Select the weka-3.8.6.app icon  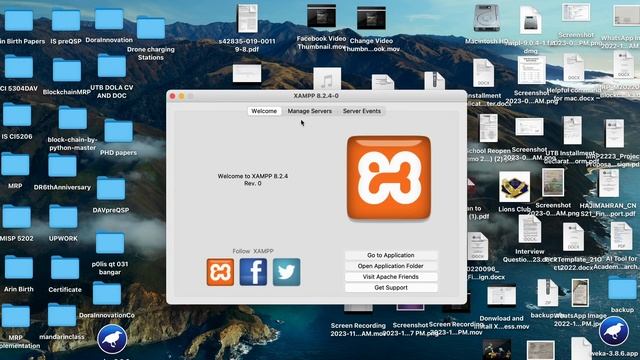tap(613, 331)
